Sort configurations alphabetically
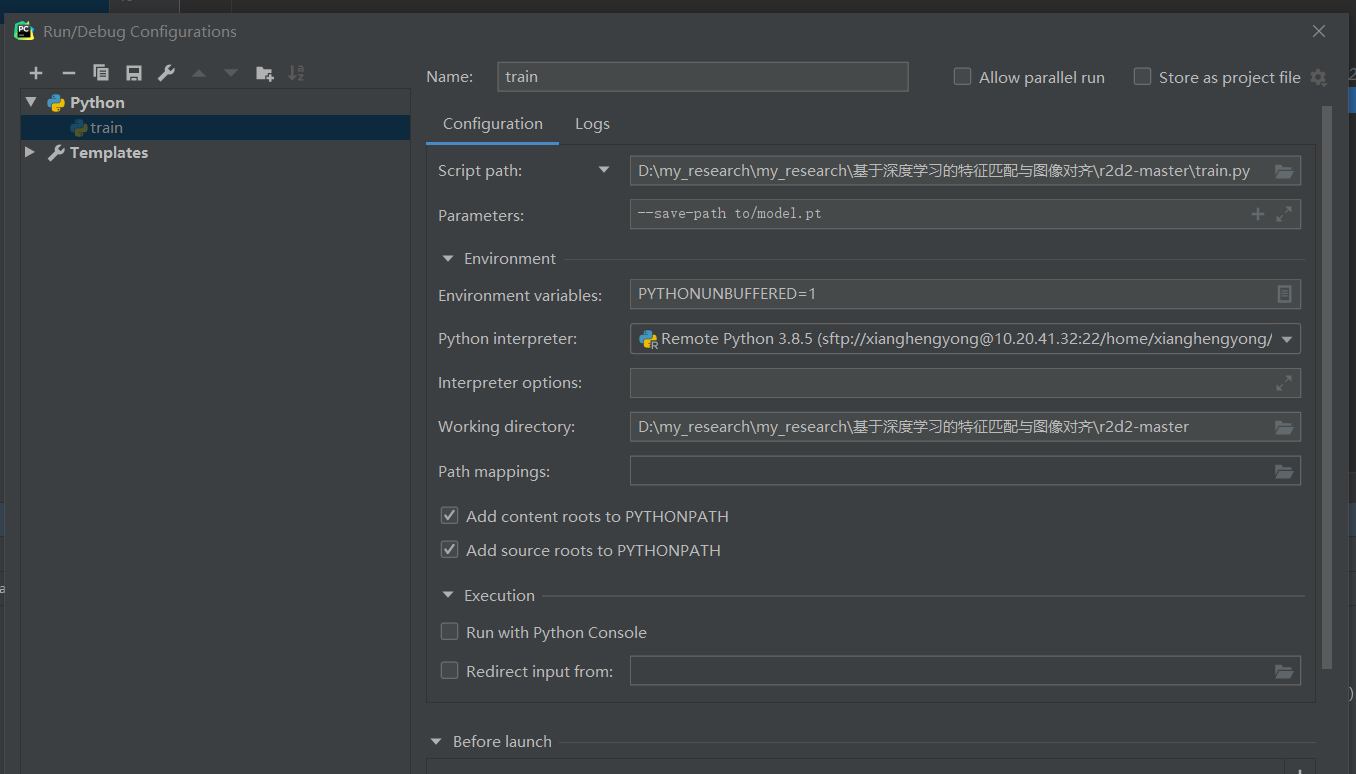This screenshot has width=1356, height=774. (296, 73)
